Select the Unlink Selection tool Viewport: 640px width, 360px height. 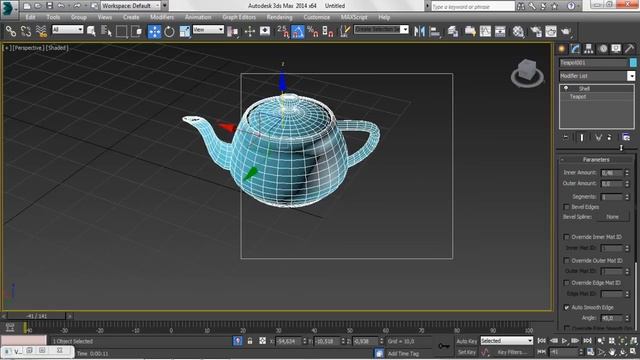click(26, 31)
